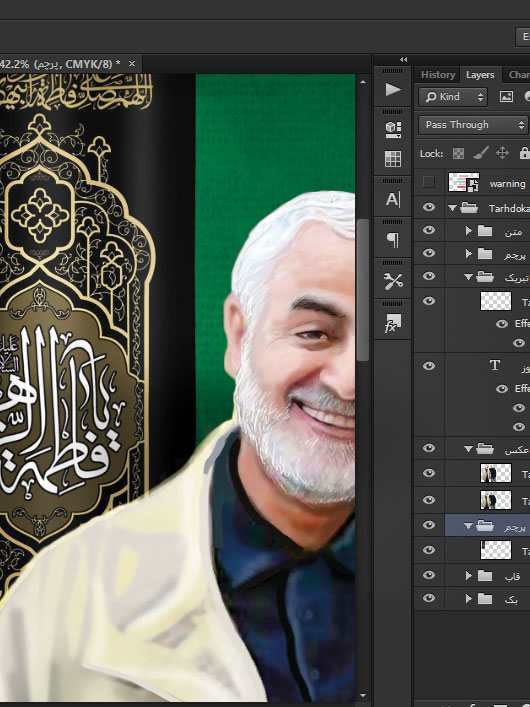Open the Kind filter dropdown
530x707 pixels.
[x=453, y=97]
